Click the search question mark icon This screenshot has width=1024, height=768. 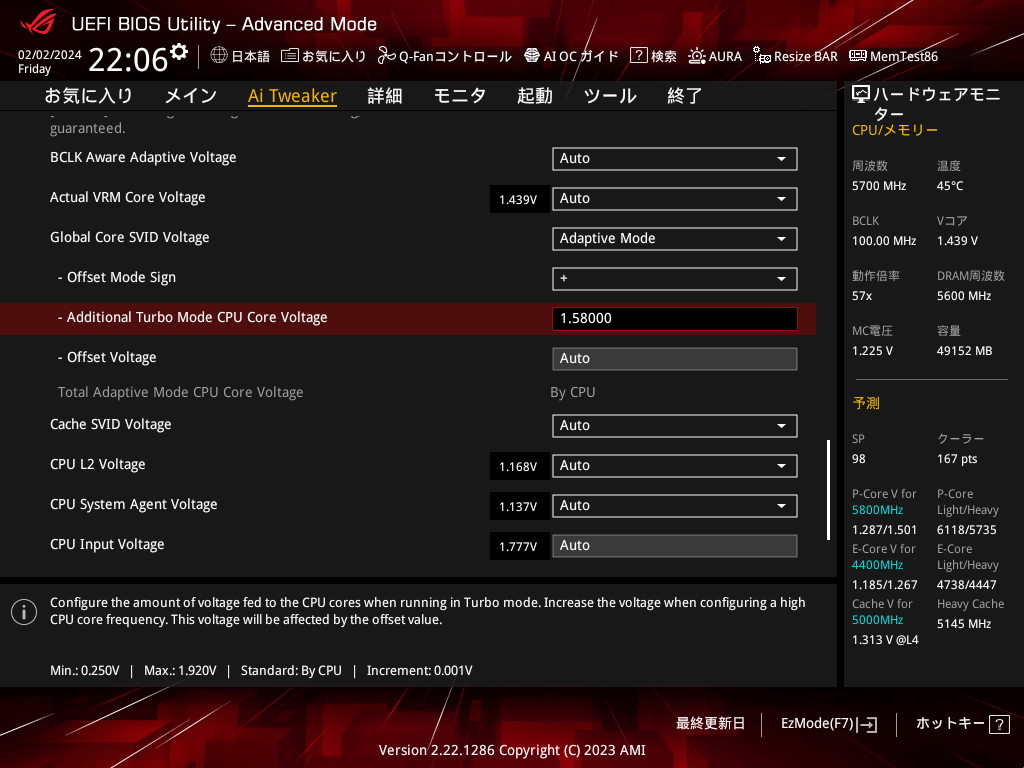[638, 56]
